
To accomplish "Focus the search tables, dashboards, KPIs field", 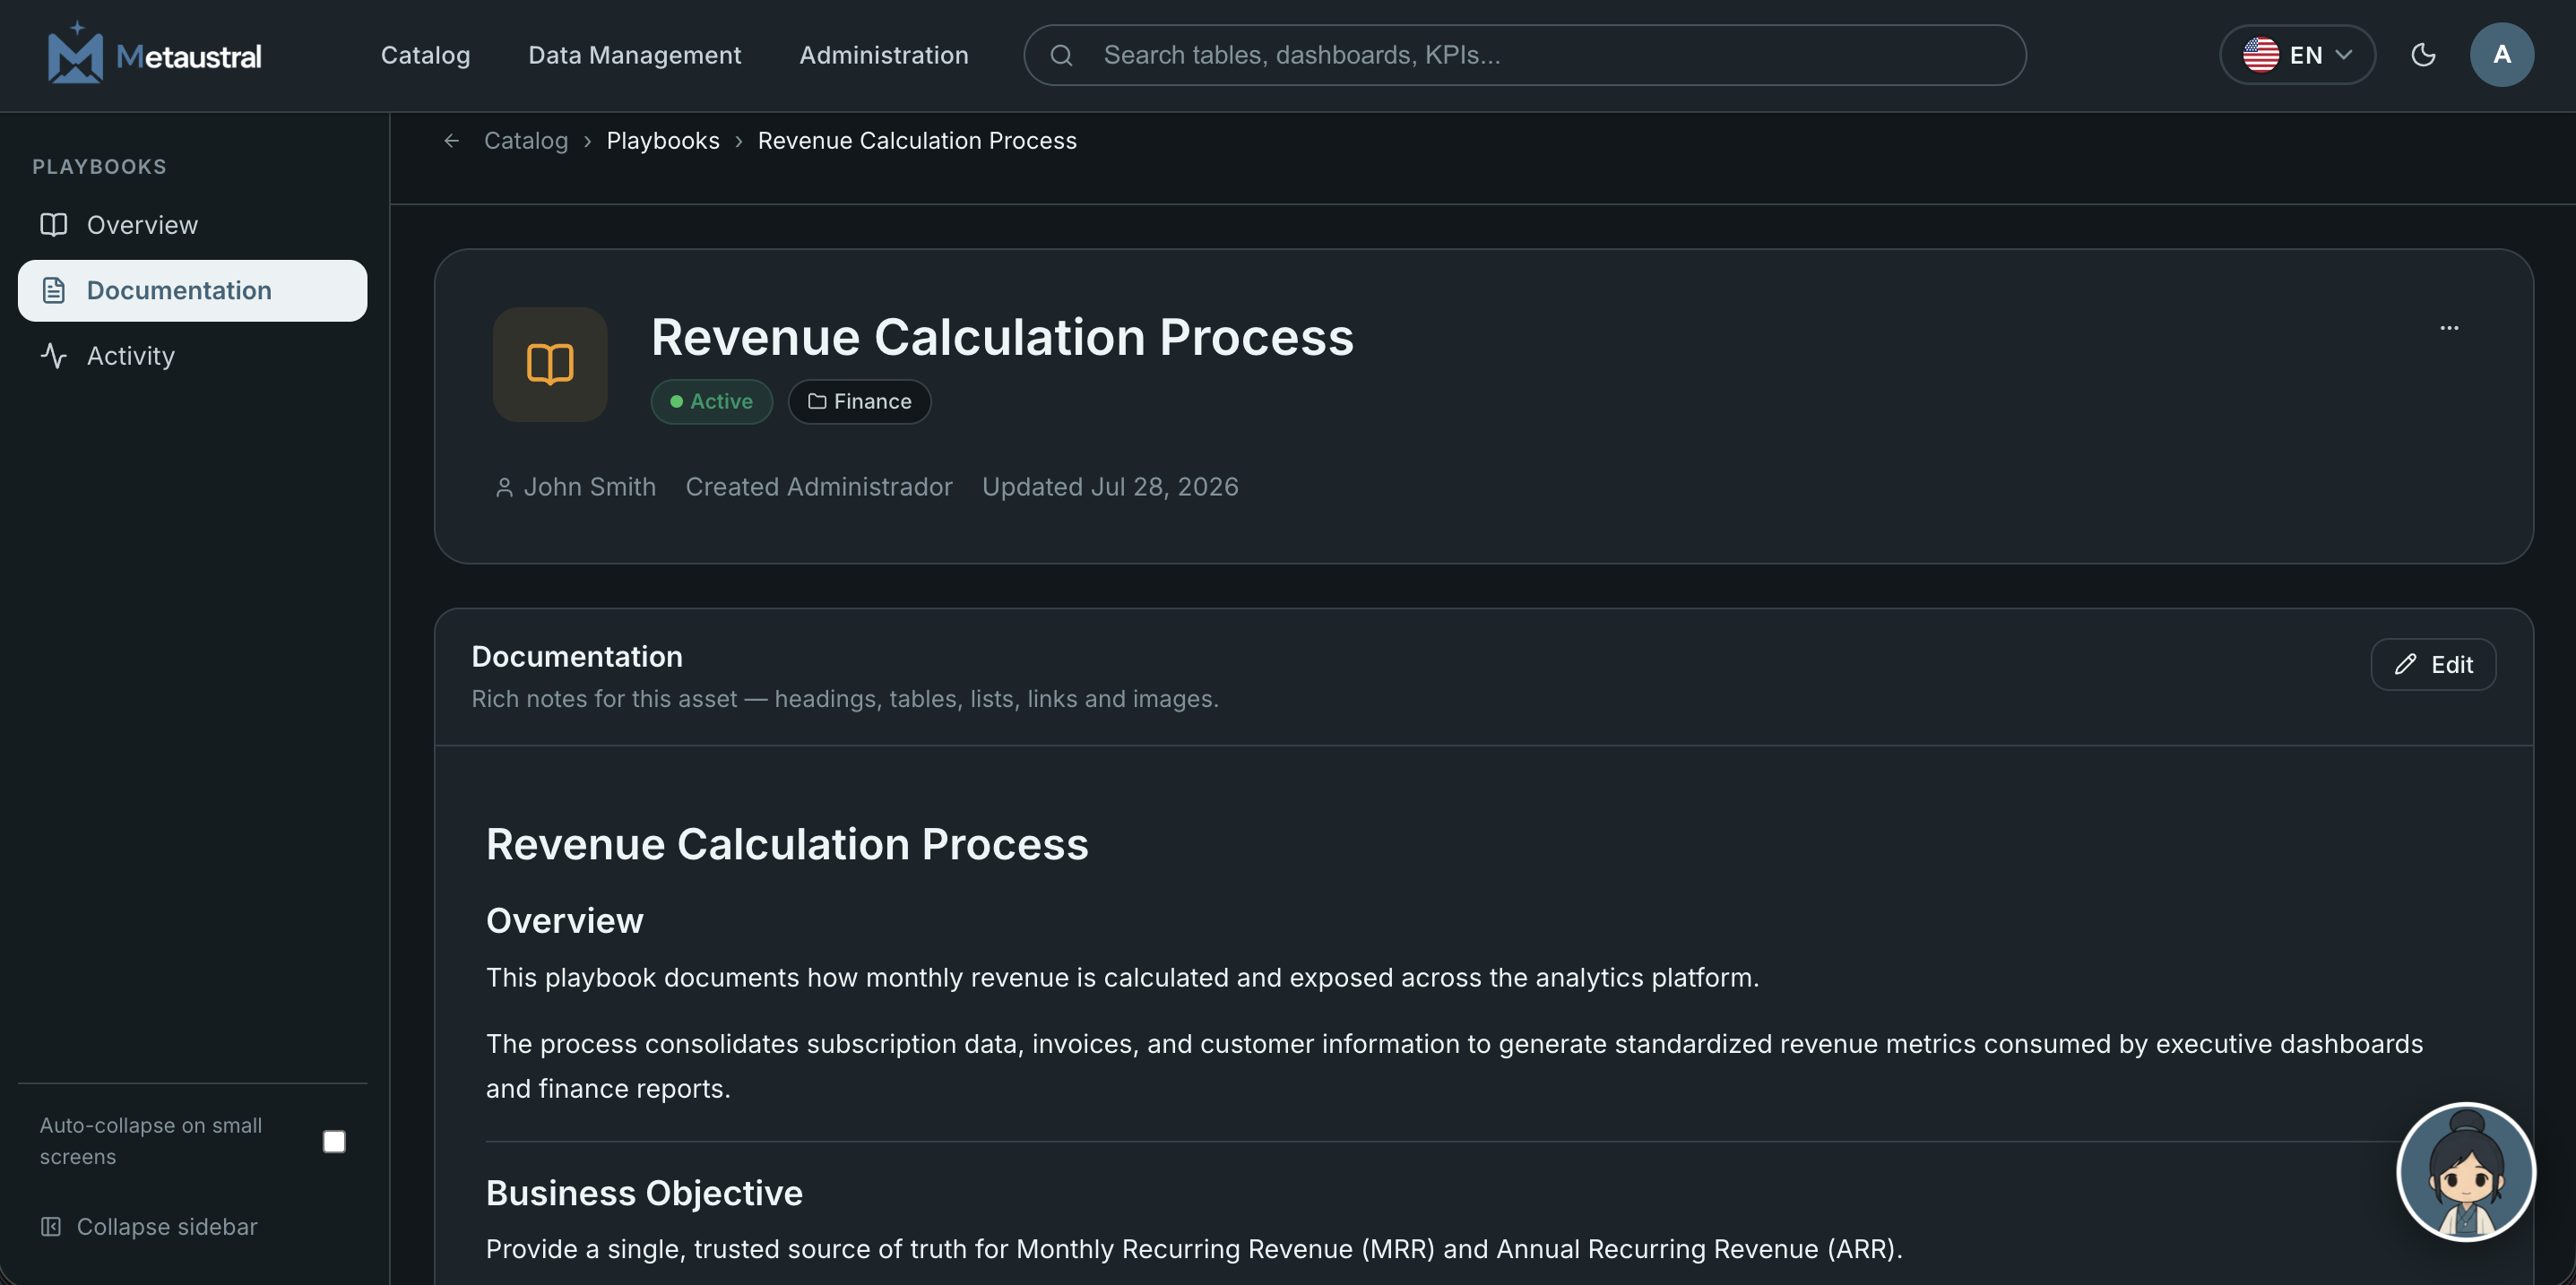I will [1524, 55].
